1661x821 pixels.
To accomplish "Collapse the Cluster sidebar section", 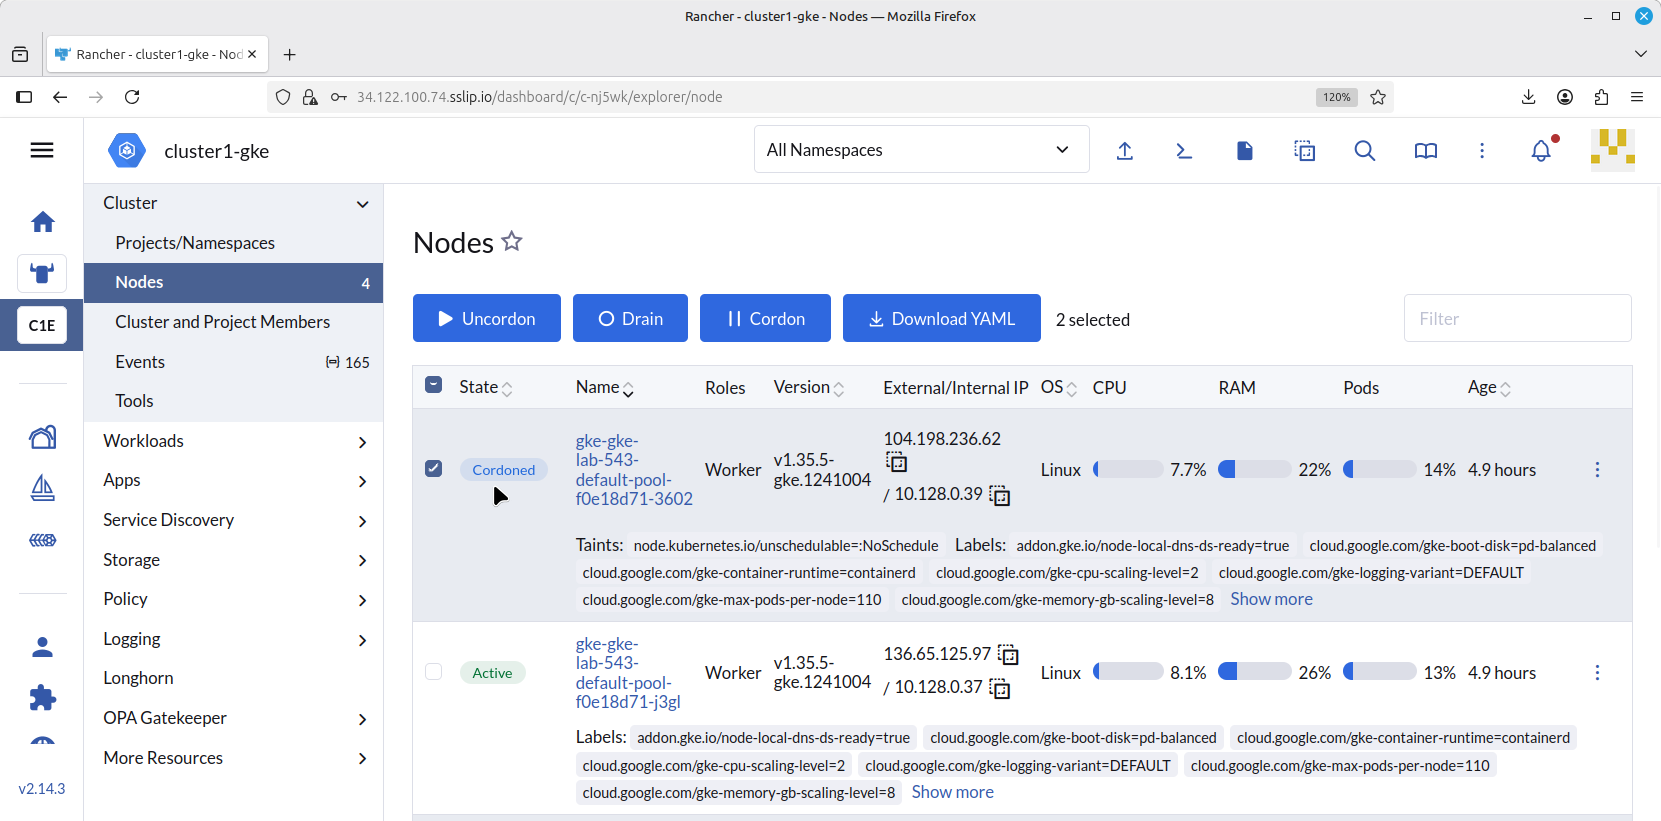I will pos(362,204).
